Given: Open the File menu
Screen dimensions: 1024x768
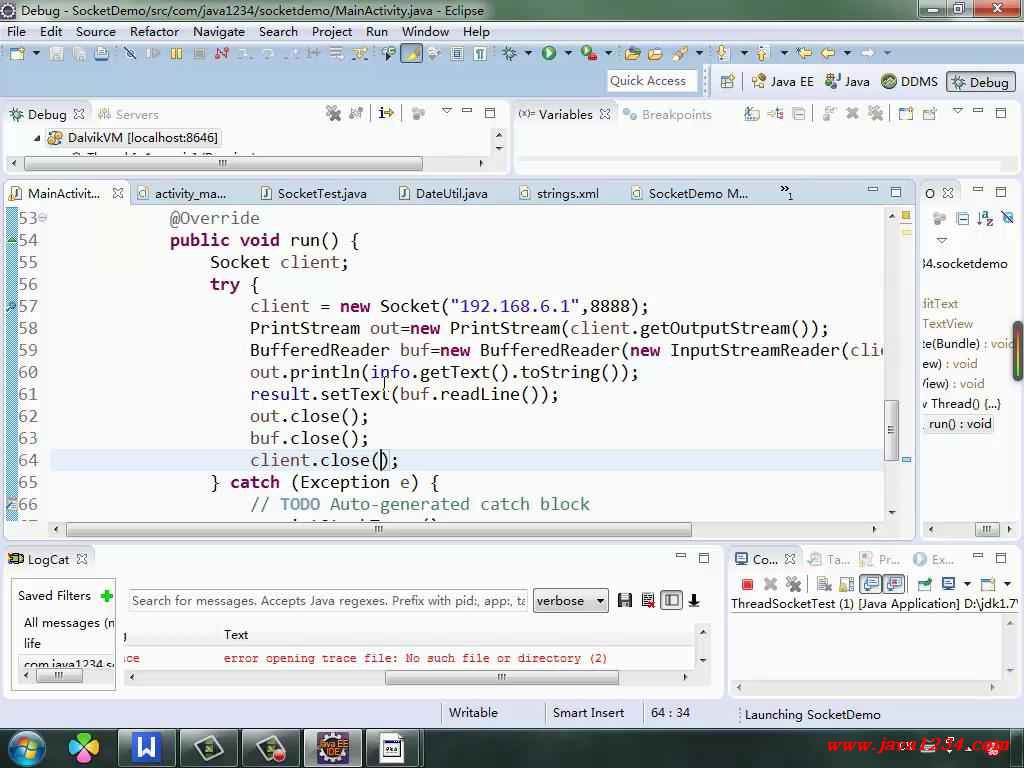Looking at the screenshot, I should tap(16, 31).
